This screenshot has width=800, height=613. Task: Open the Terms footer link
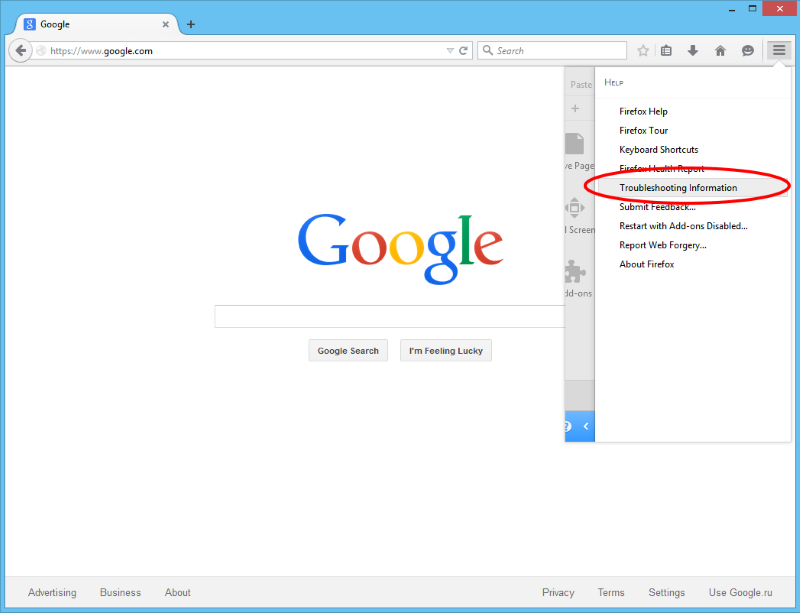(x=611, y=592)
